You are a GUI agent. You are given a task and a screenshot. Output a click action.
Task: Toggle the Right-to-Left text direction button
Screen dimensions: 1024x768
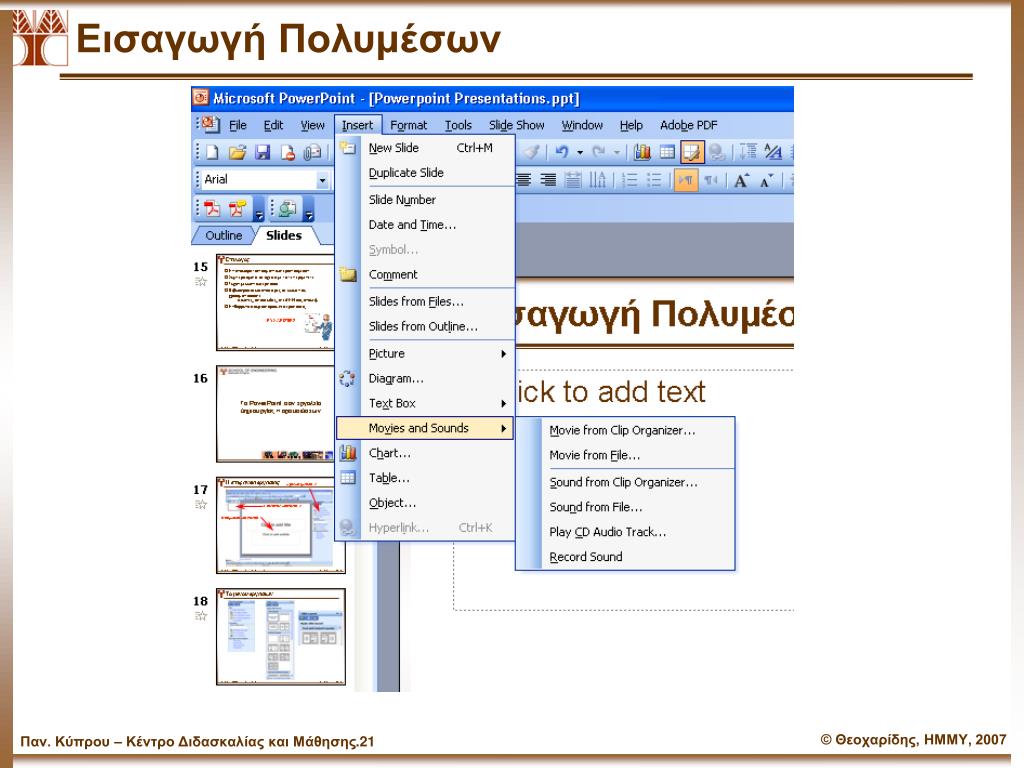[x=711, y=180]
